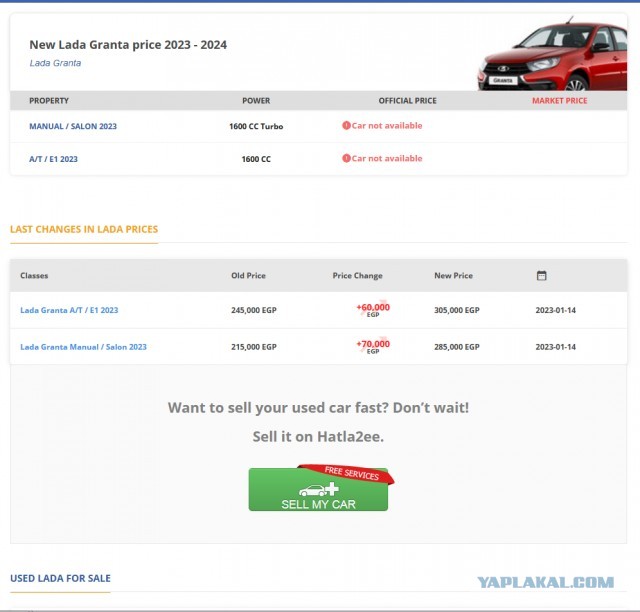The height and width of the screenshot is (612, 640).
Task: Select the POWER column header
Action: coord(256,100)
